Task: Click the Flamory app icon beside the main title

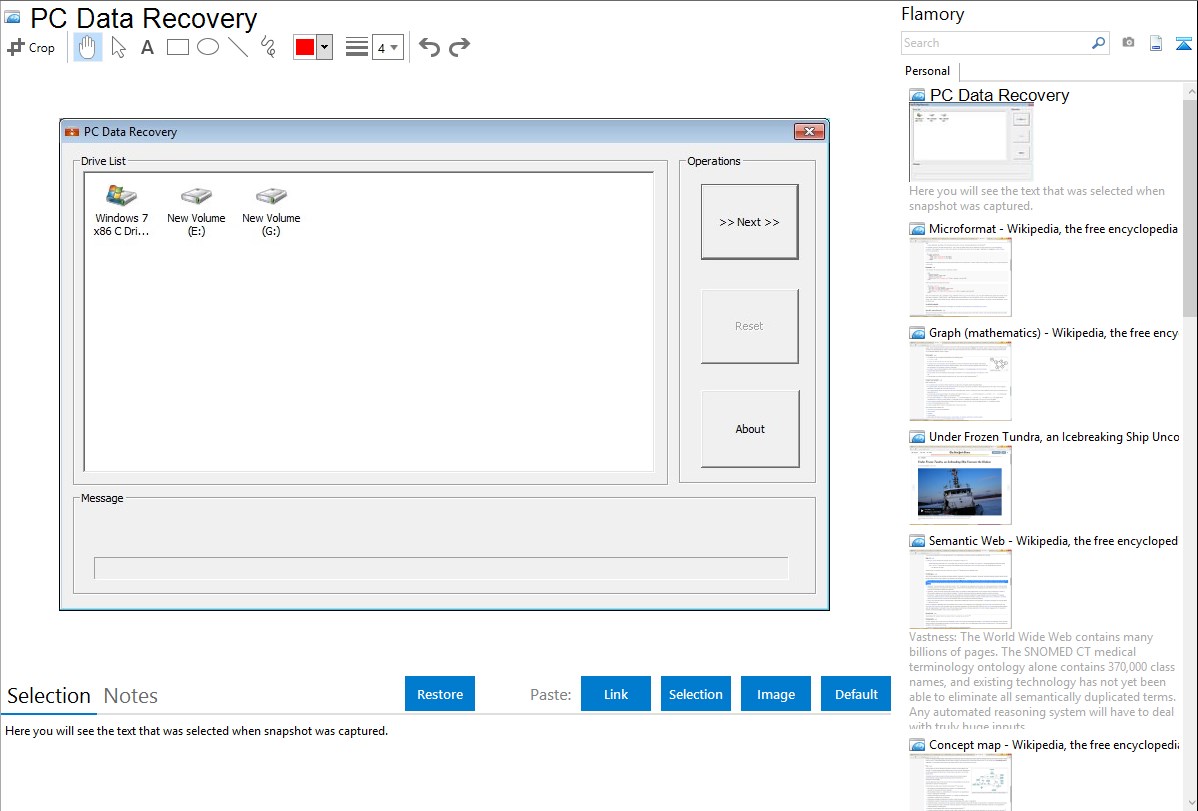Action: [x=13, y=18]
